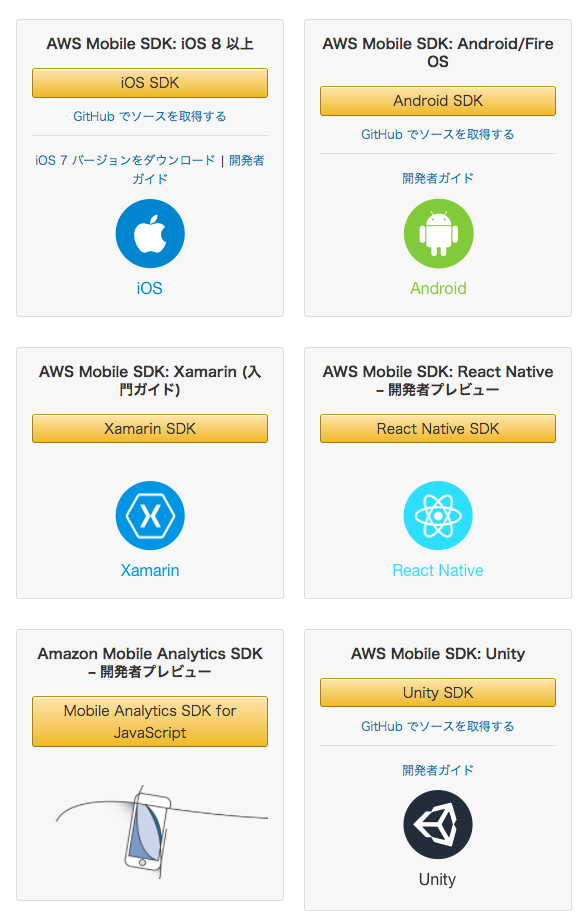Viewport: 582px width, 924px height.
Task: Open GitHub source link under Unity SDK
Action: pos(438,726)
